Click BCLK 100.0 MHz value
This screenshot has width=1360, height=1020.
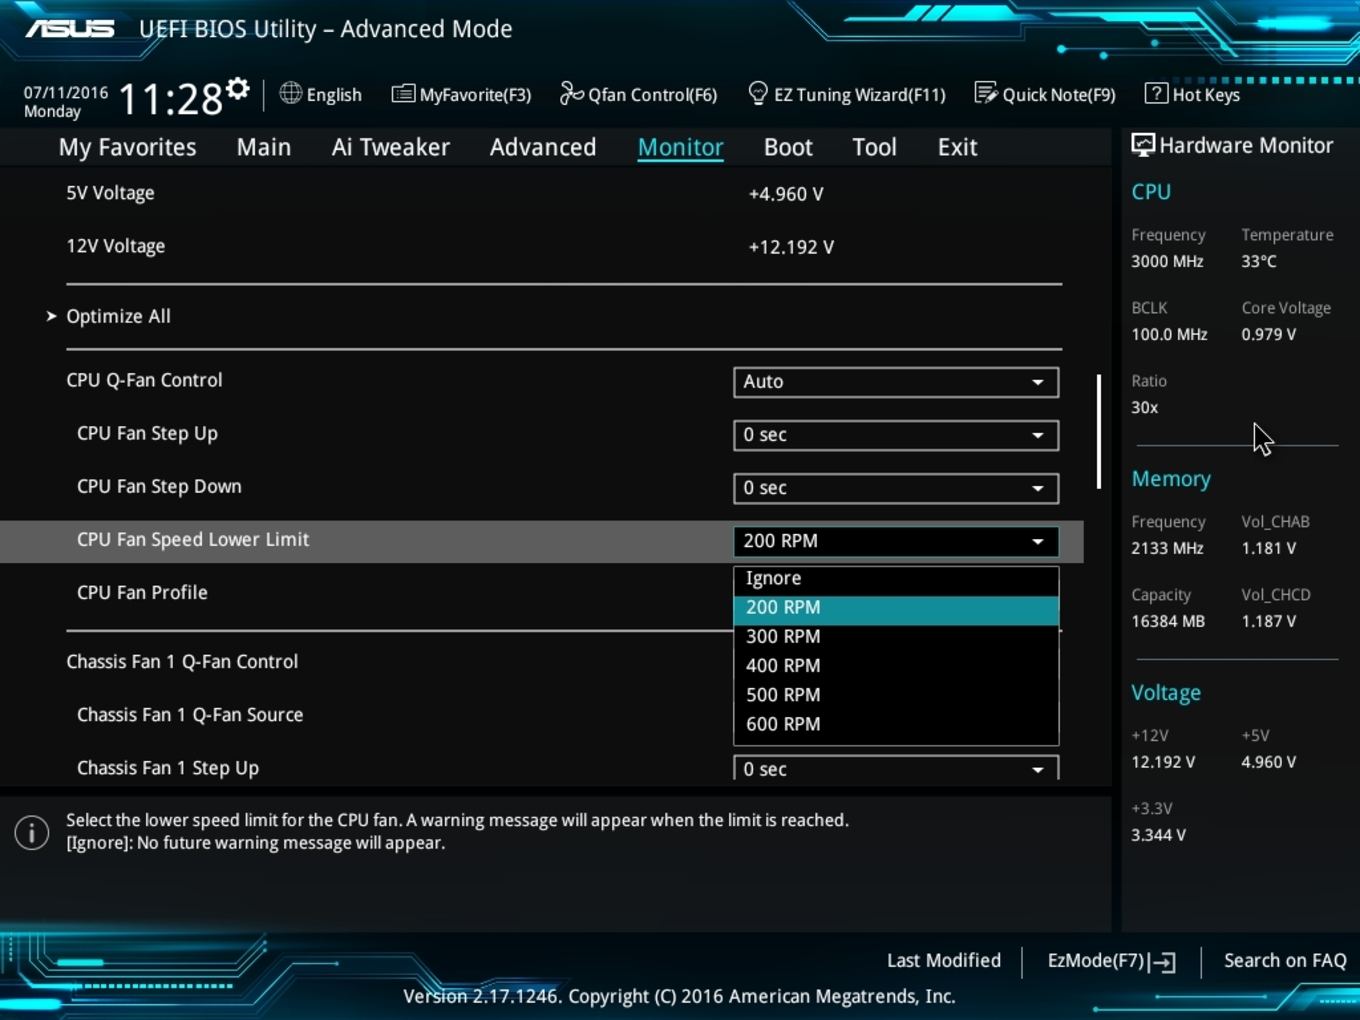pos(1169,335)
